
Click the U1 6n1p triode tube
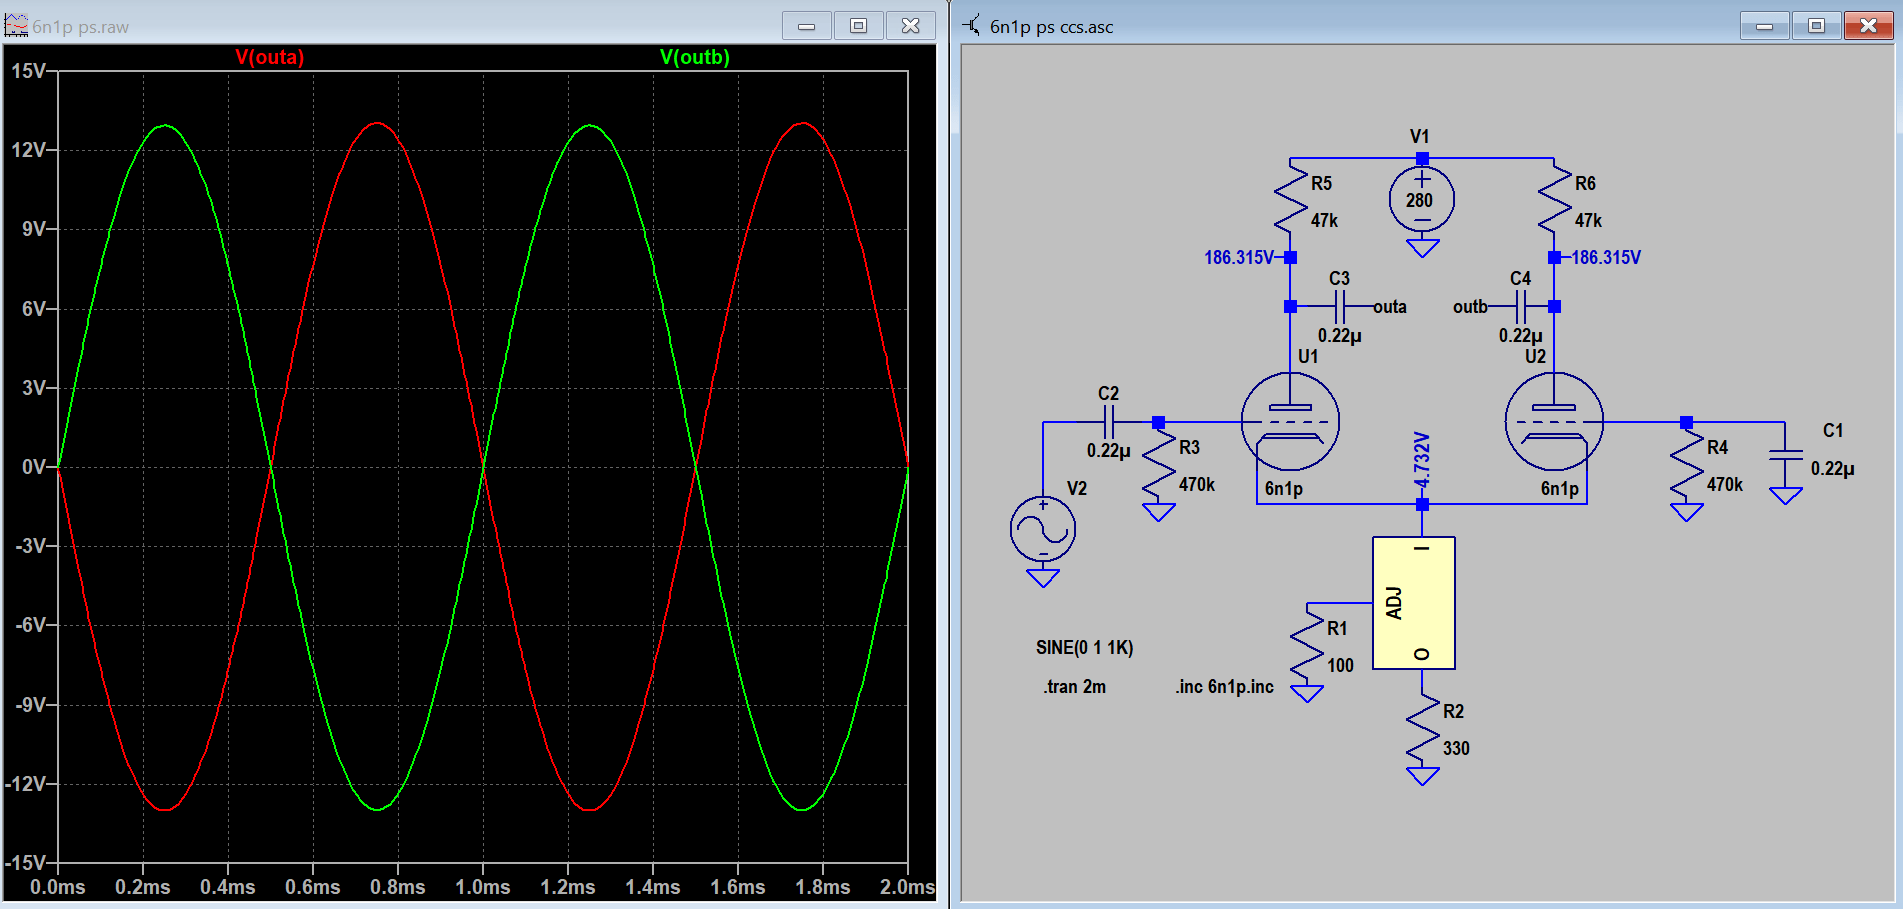(x=1290, y=422)
